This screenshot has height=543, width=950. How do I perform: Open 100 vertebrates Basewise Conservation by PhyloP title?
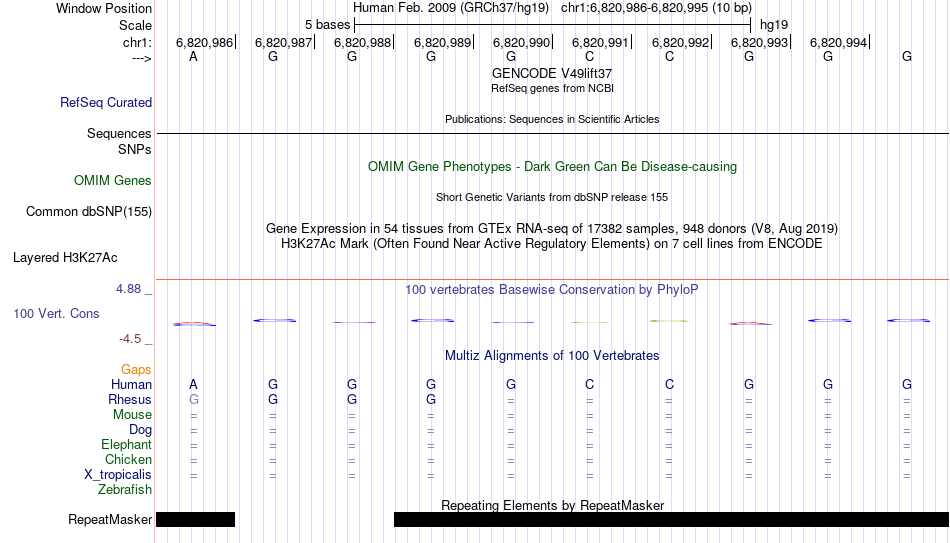[552, 290]
